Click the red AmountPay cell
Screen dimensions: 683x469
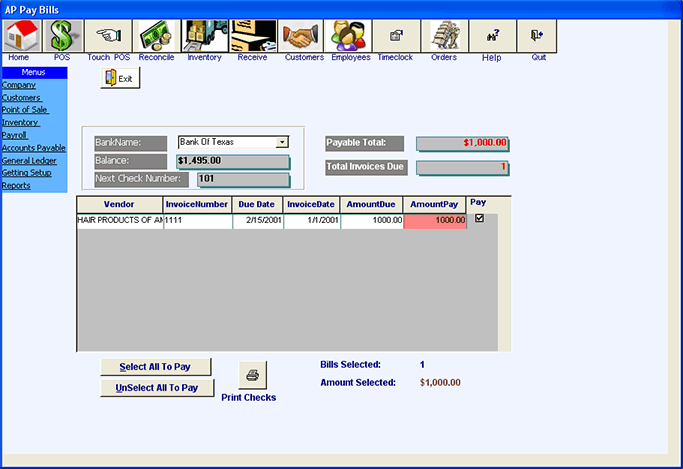tap(435, 221)
